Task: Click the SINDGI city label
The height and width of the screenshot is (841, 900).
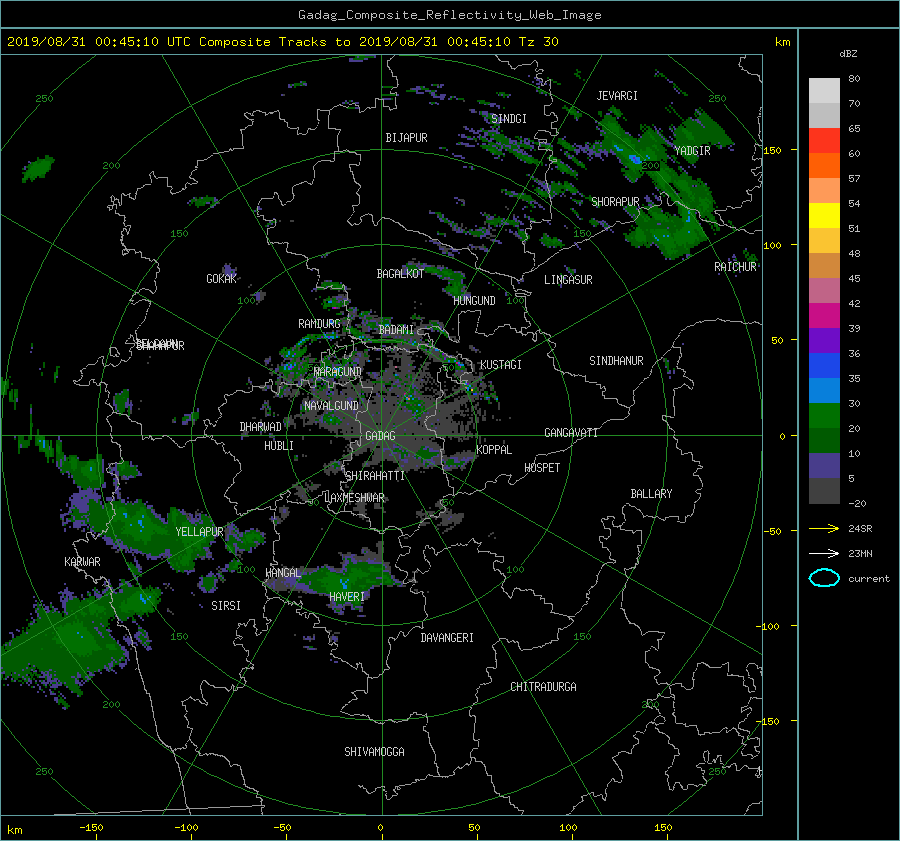Action: coord(509,118)
